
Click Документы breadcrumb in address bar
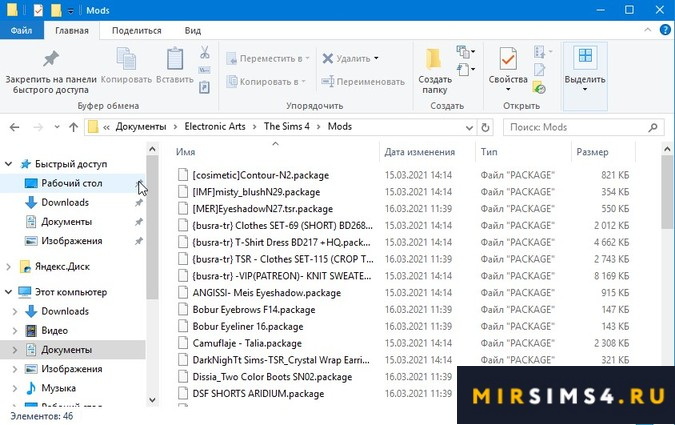pyautogui.click(x=141, y=127)
